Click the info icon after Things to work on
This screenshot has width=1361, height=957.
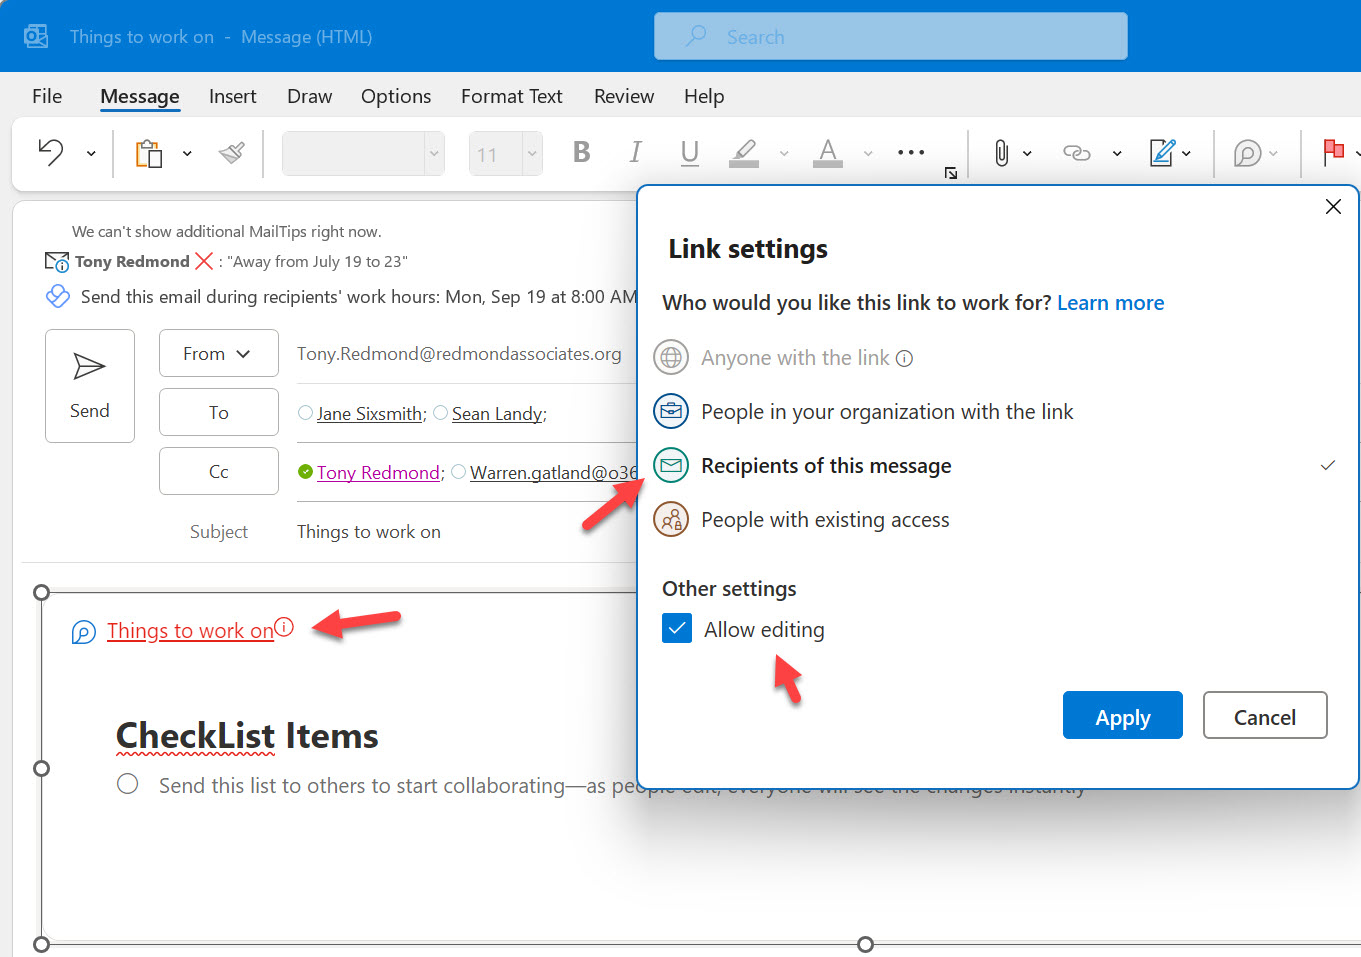(x=284, y=627)
